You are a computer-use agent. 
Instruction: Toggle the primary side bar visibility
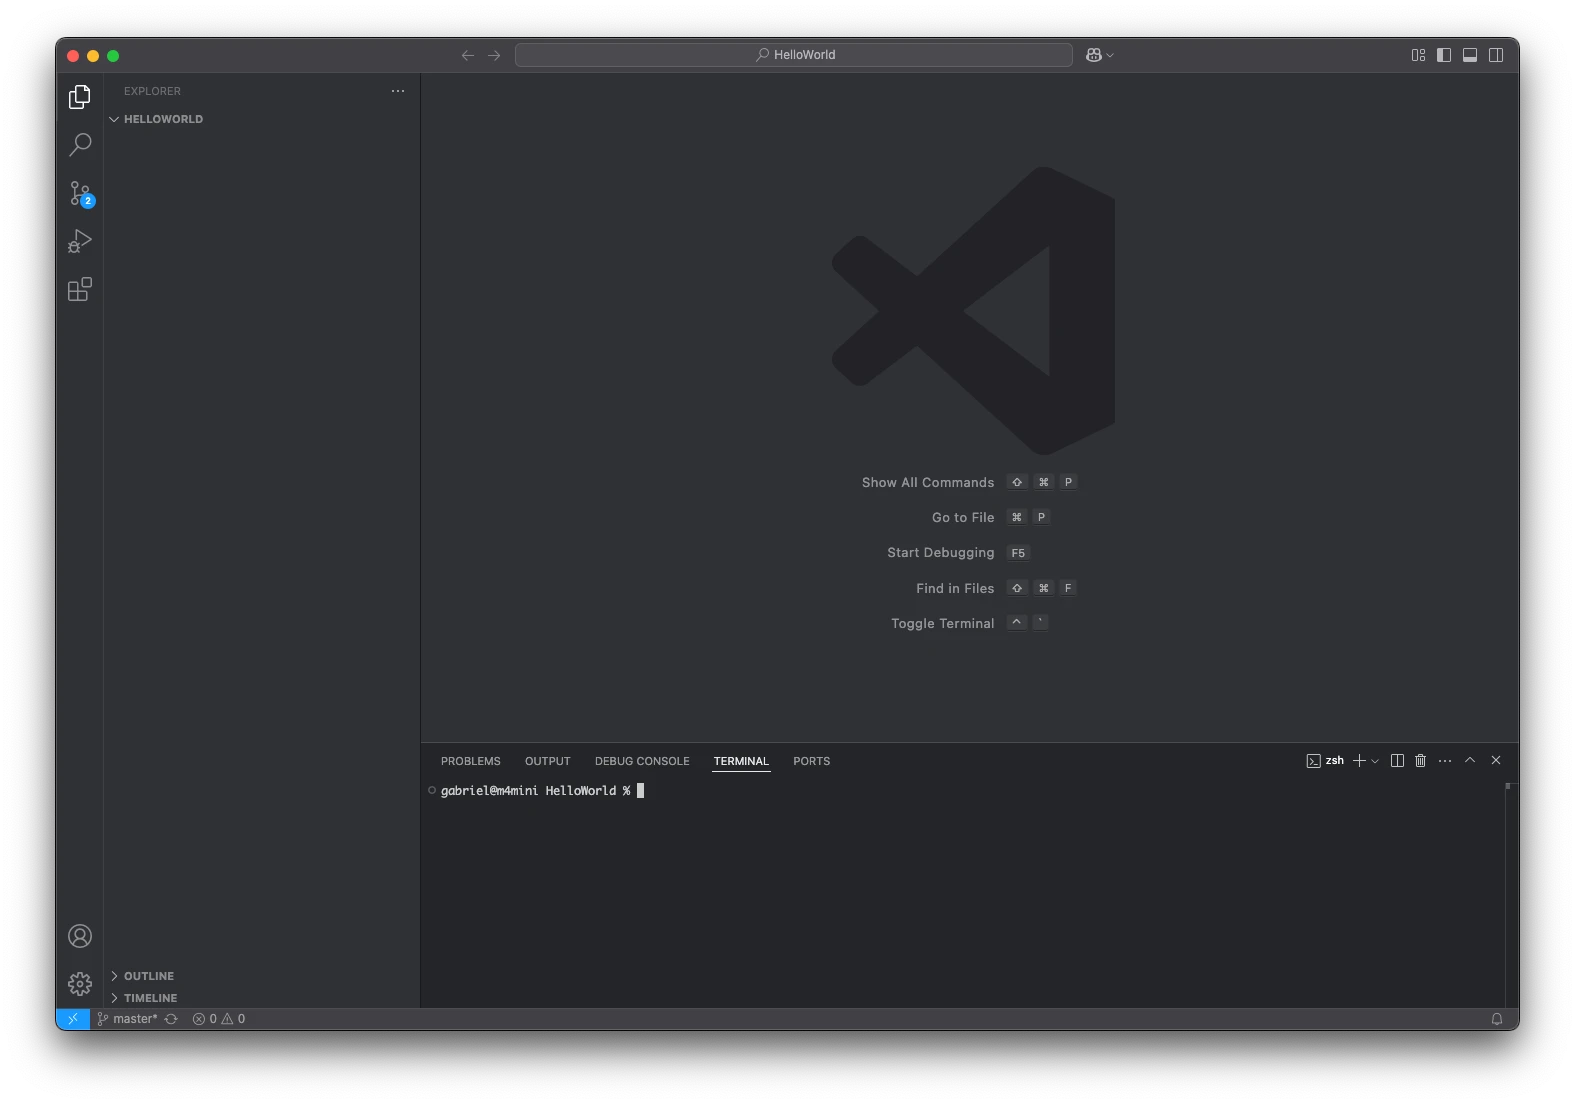(x=1444, y=55)
